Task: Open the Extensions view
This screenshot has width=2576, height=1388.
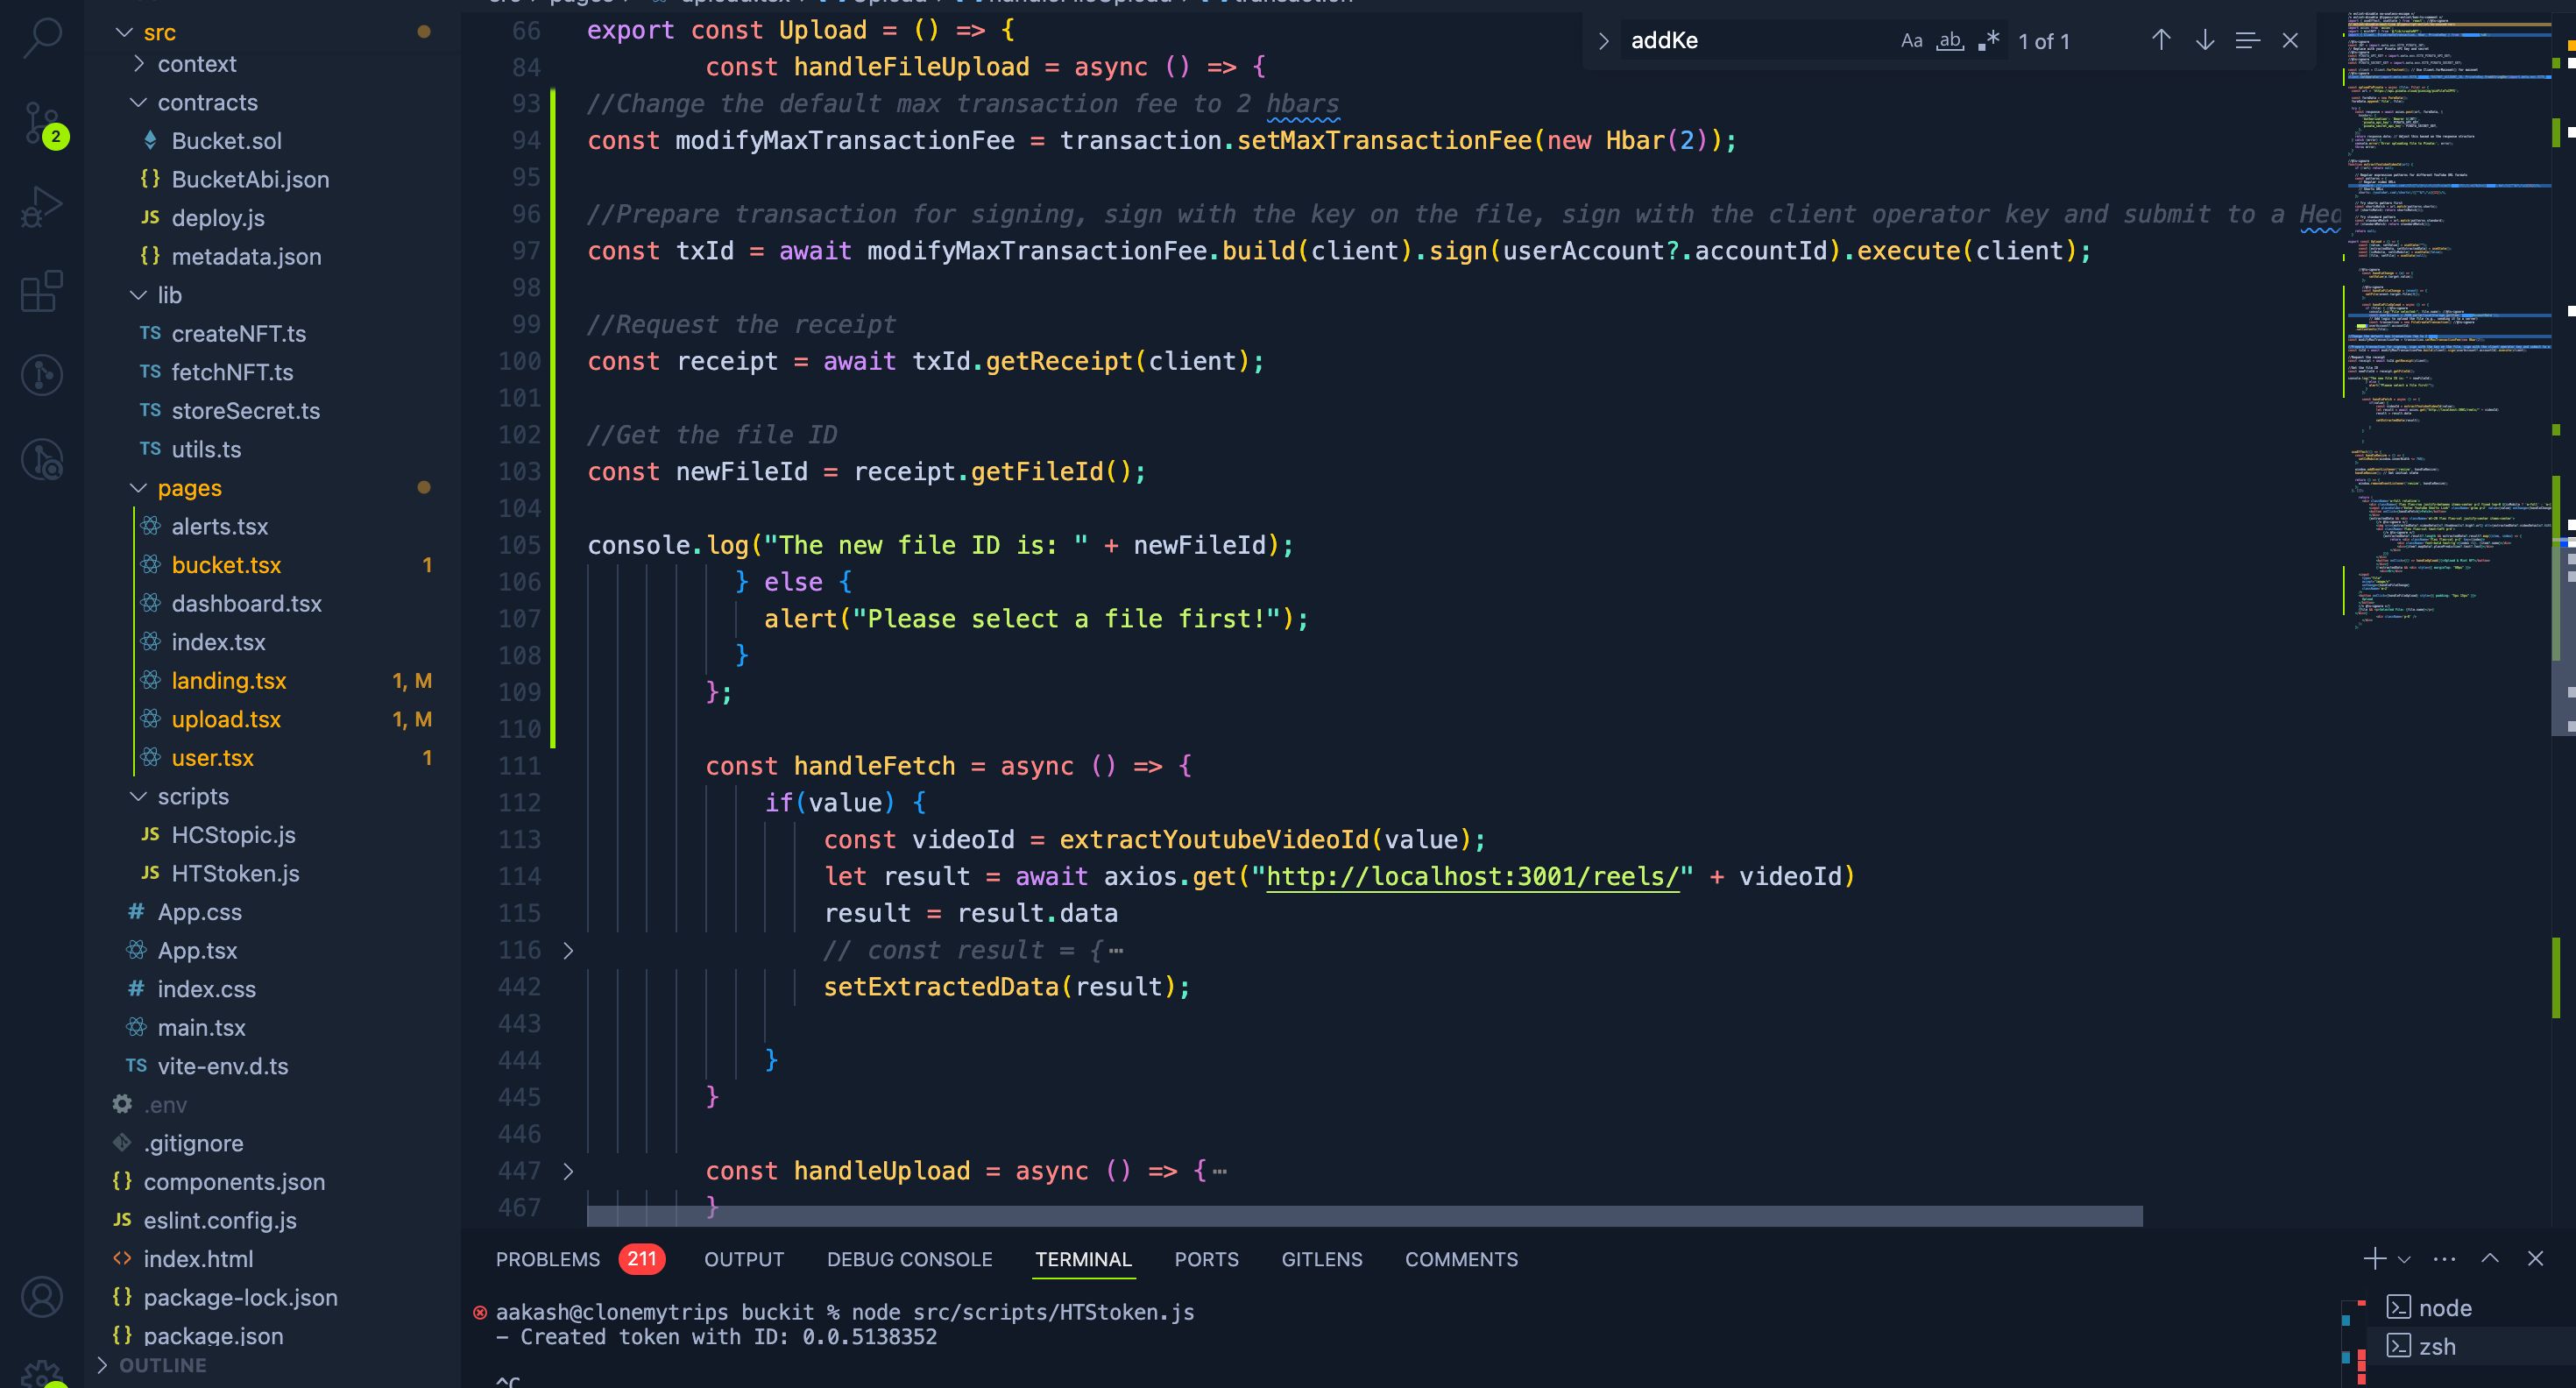Action: click(42, 292)
